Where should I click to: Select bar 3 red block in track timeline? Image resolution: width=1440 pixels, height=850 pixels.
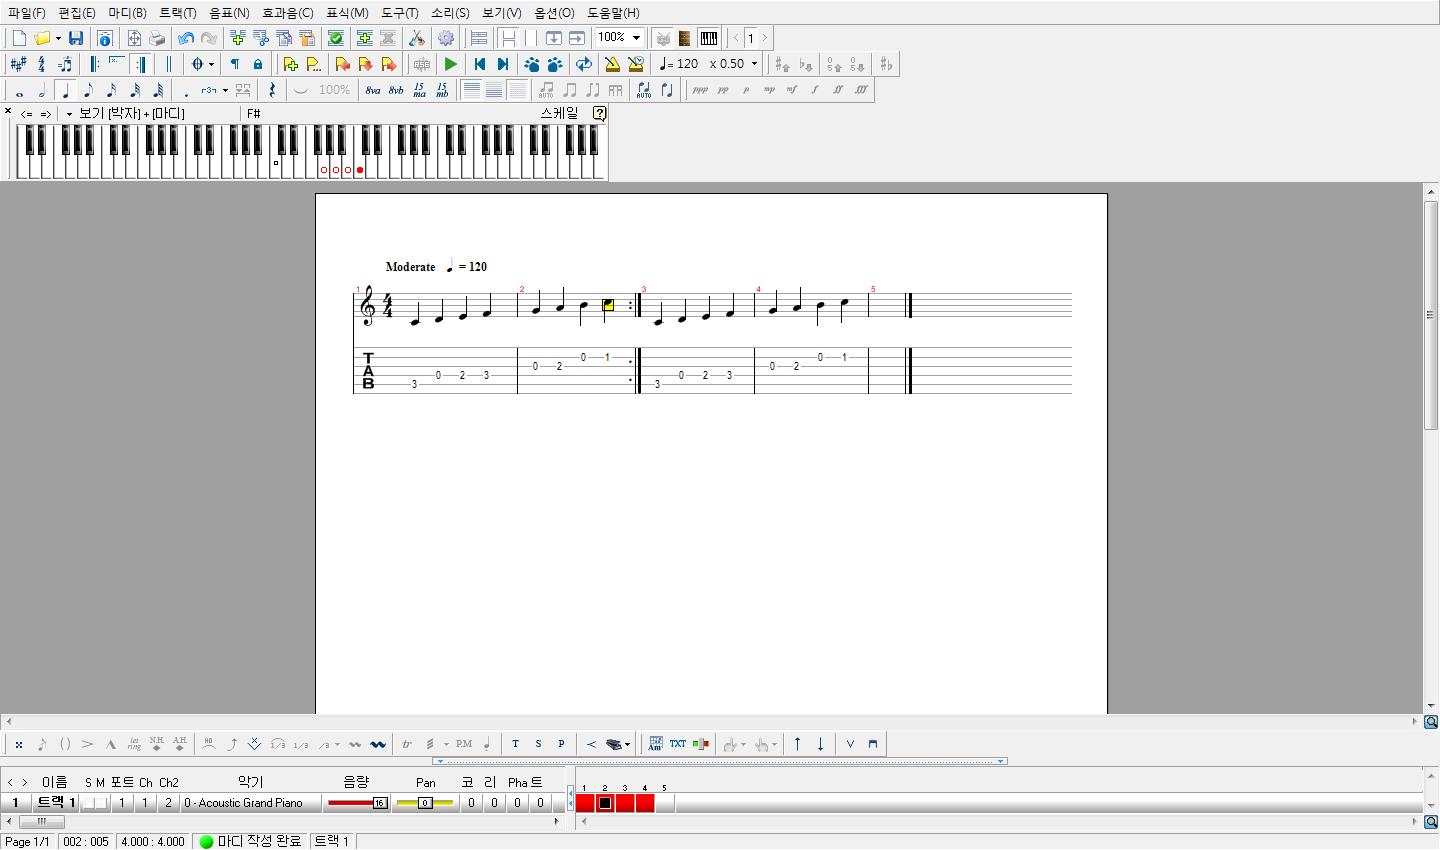(625, 803)
